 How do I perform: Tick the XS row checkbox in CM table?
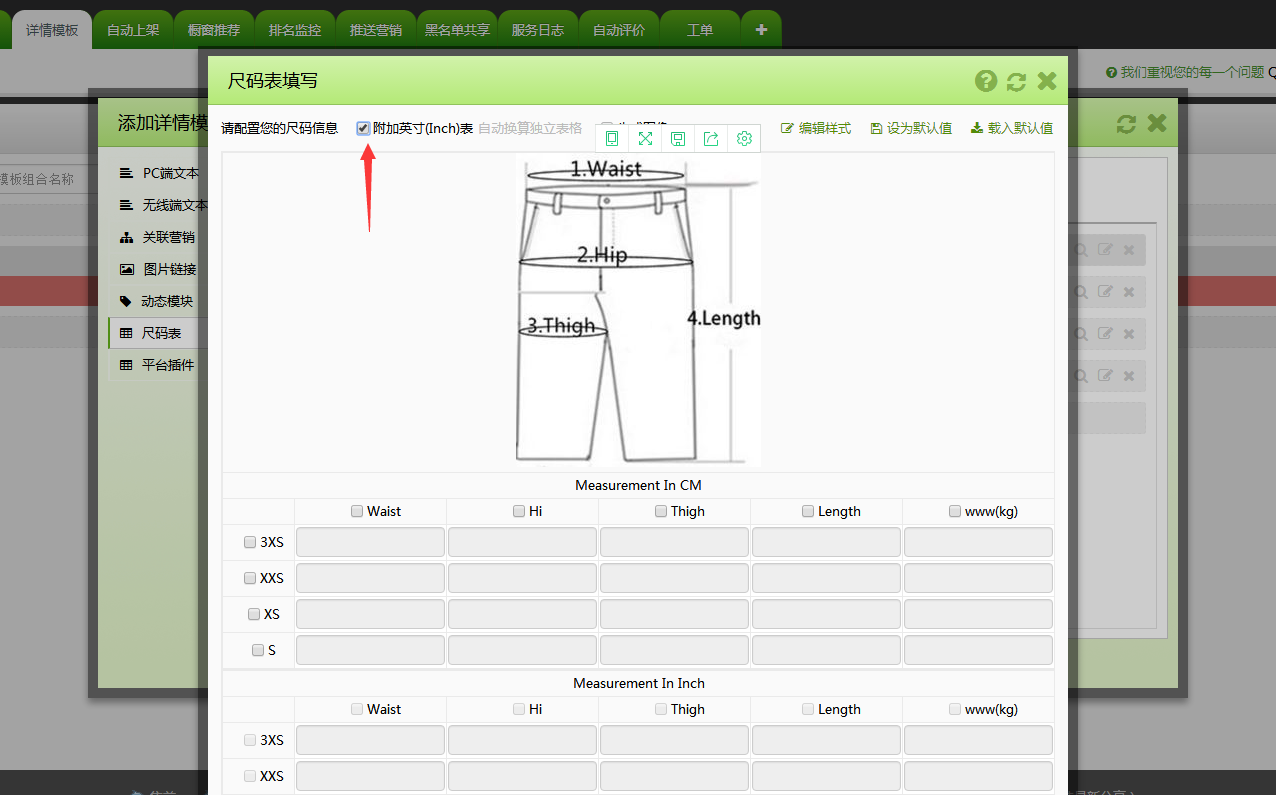254,614
